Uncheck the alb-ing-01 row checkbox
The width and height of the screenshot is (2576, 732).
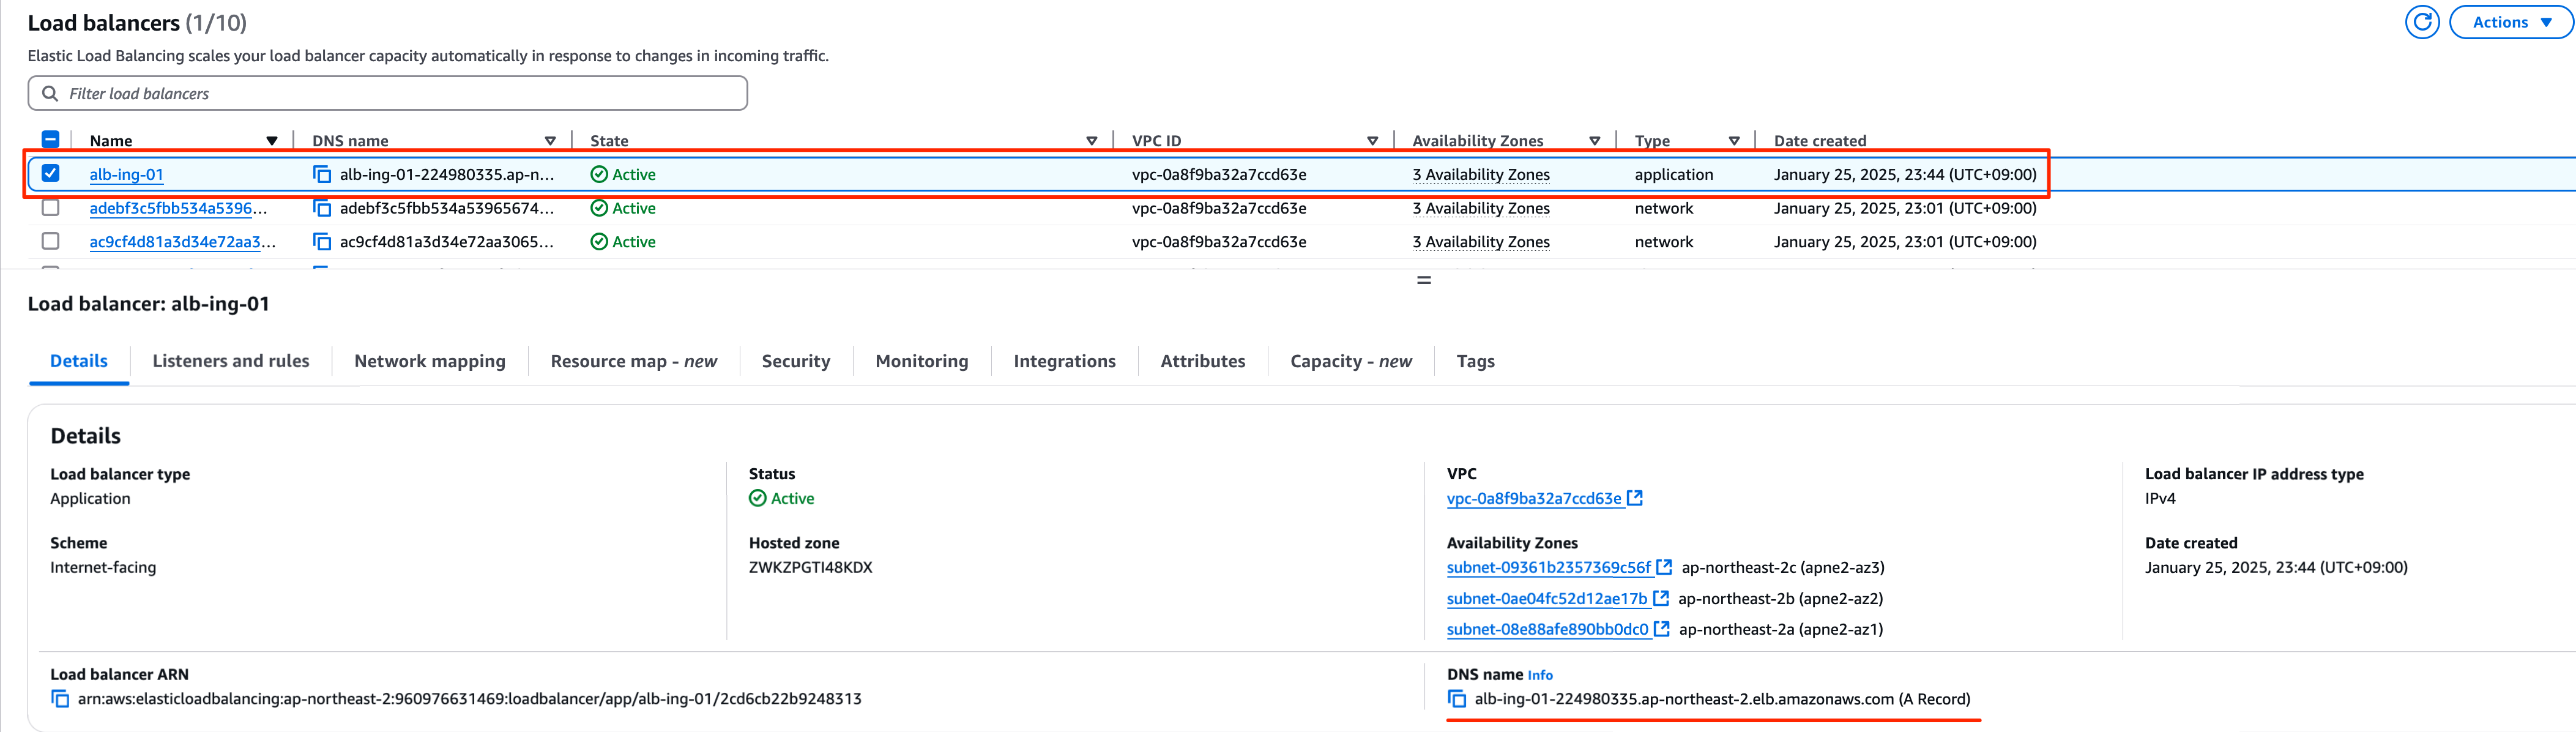click(50, 173)
